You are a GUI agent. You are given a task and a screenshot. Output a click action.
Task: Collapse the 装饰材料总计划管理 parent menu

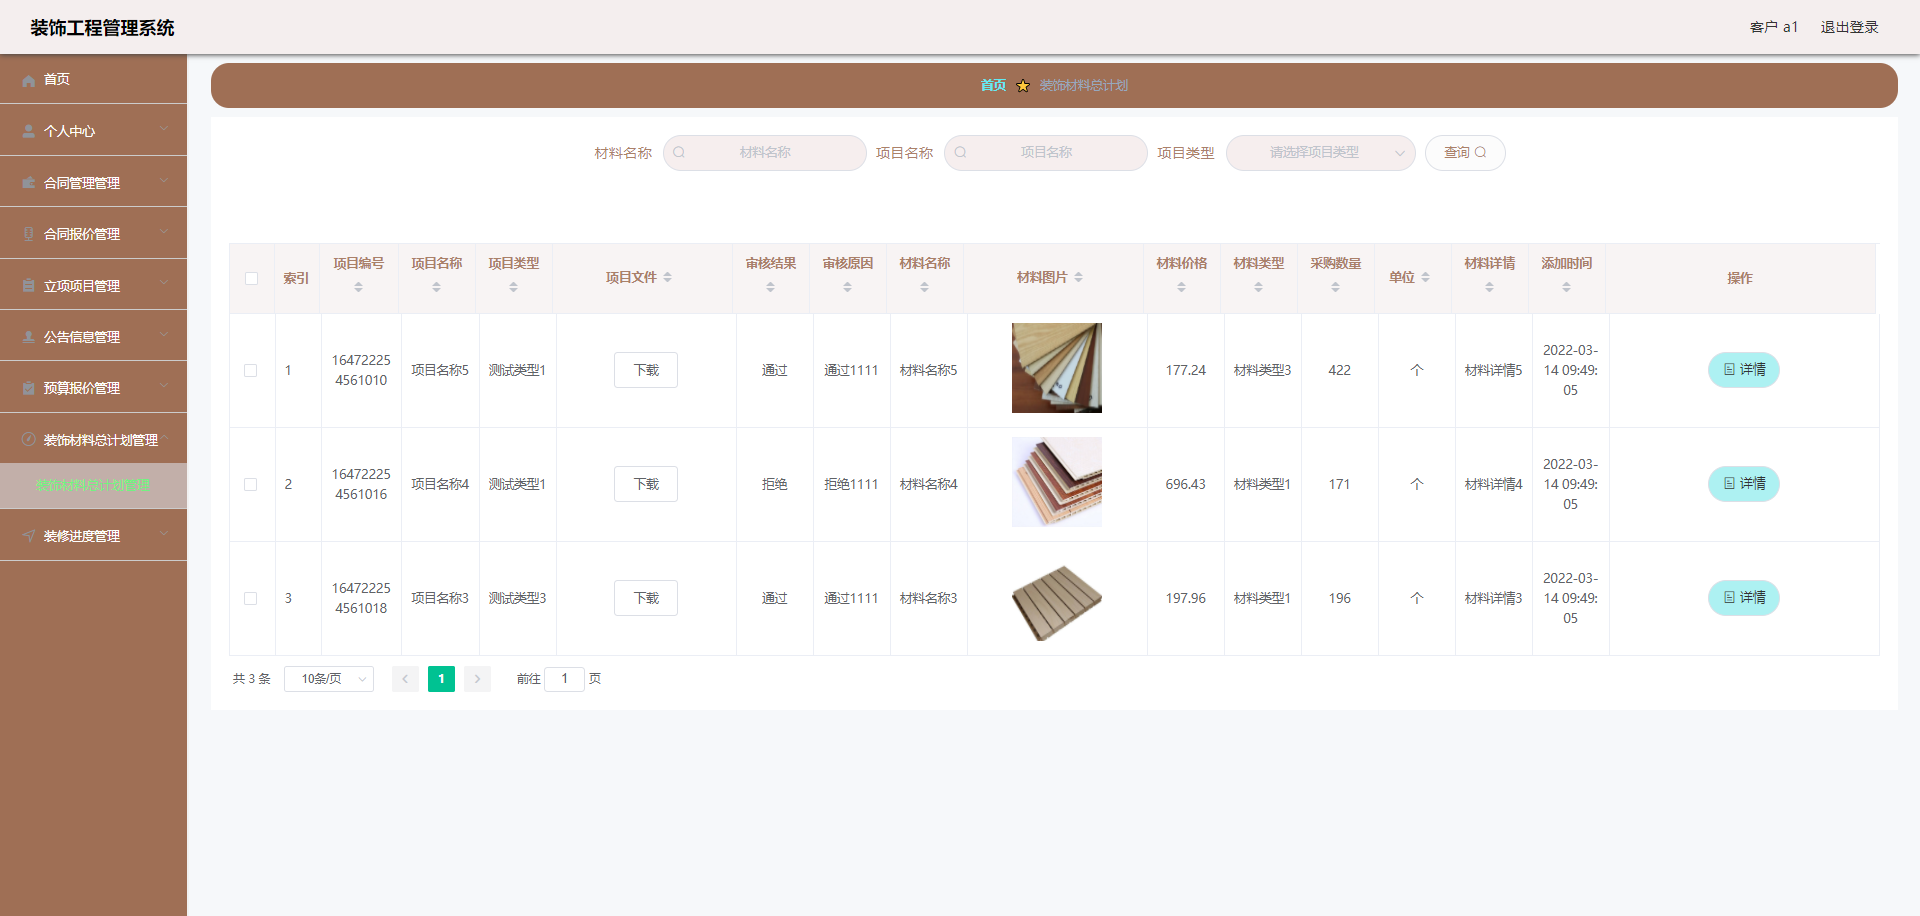[93, 439]
